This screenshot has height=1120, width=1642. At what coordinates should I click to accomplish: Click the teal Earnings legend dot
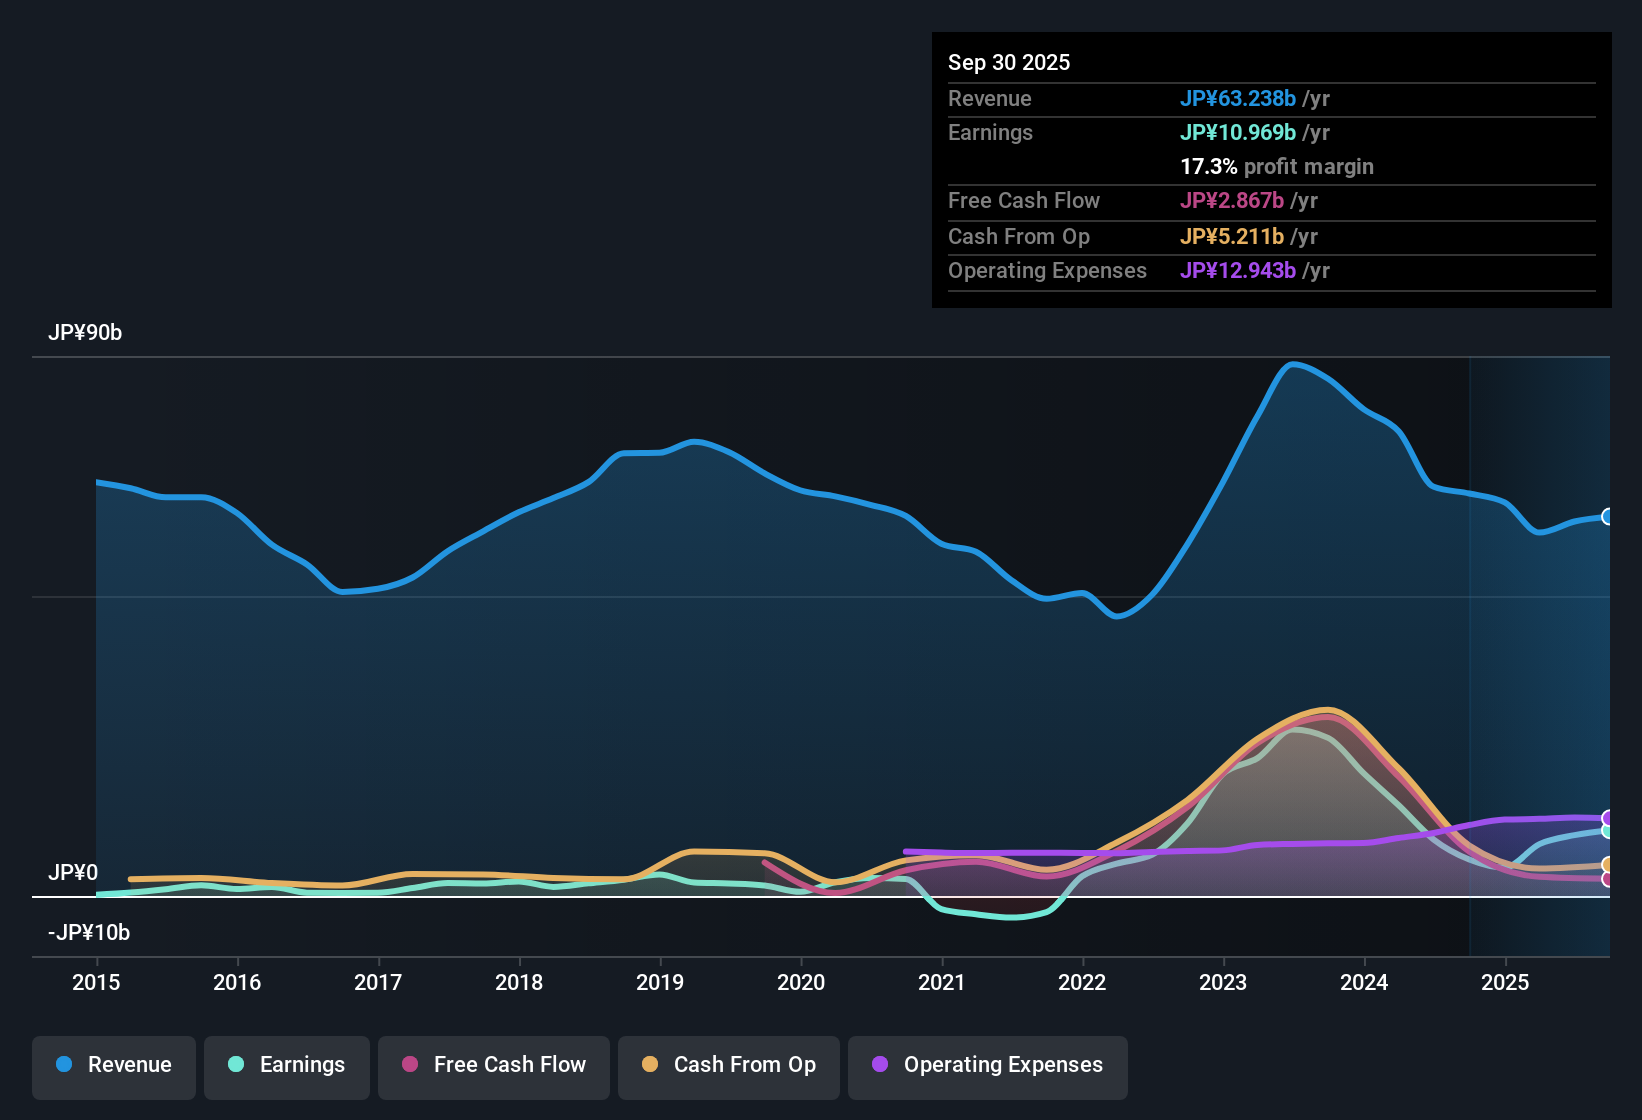(236, 1065)
